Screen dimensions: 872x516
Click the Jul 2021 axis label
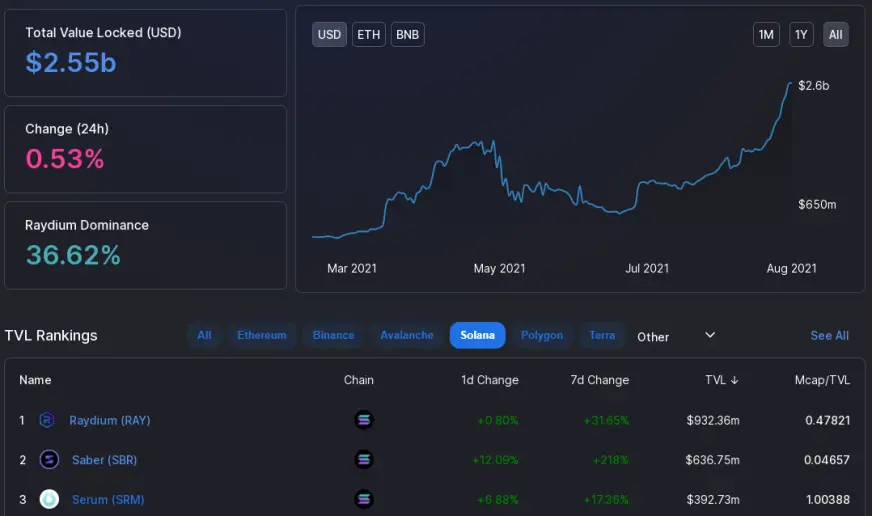point(647,269)
